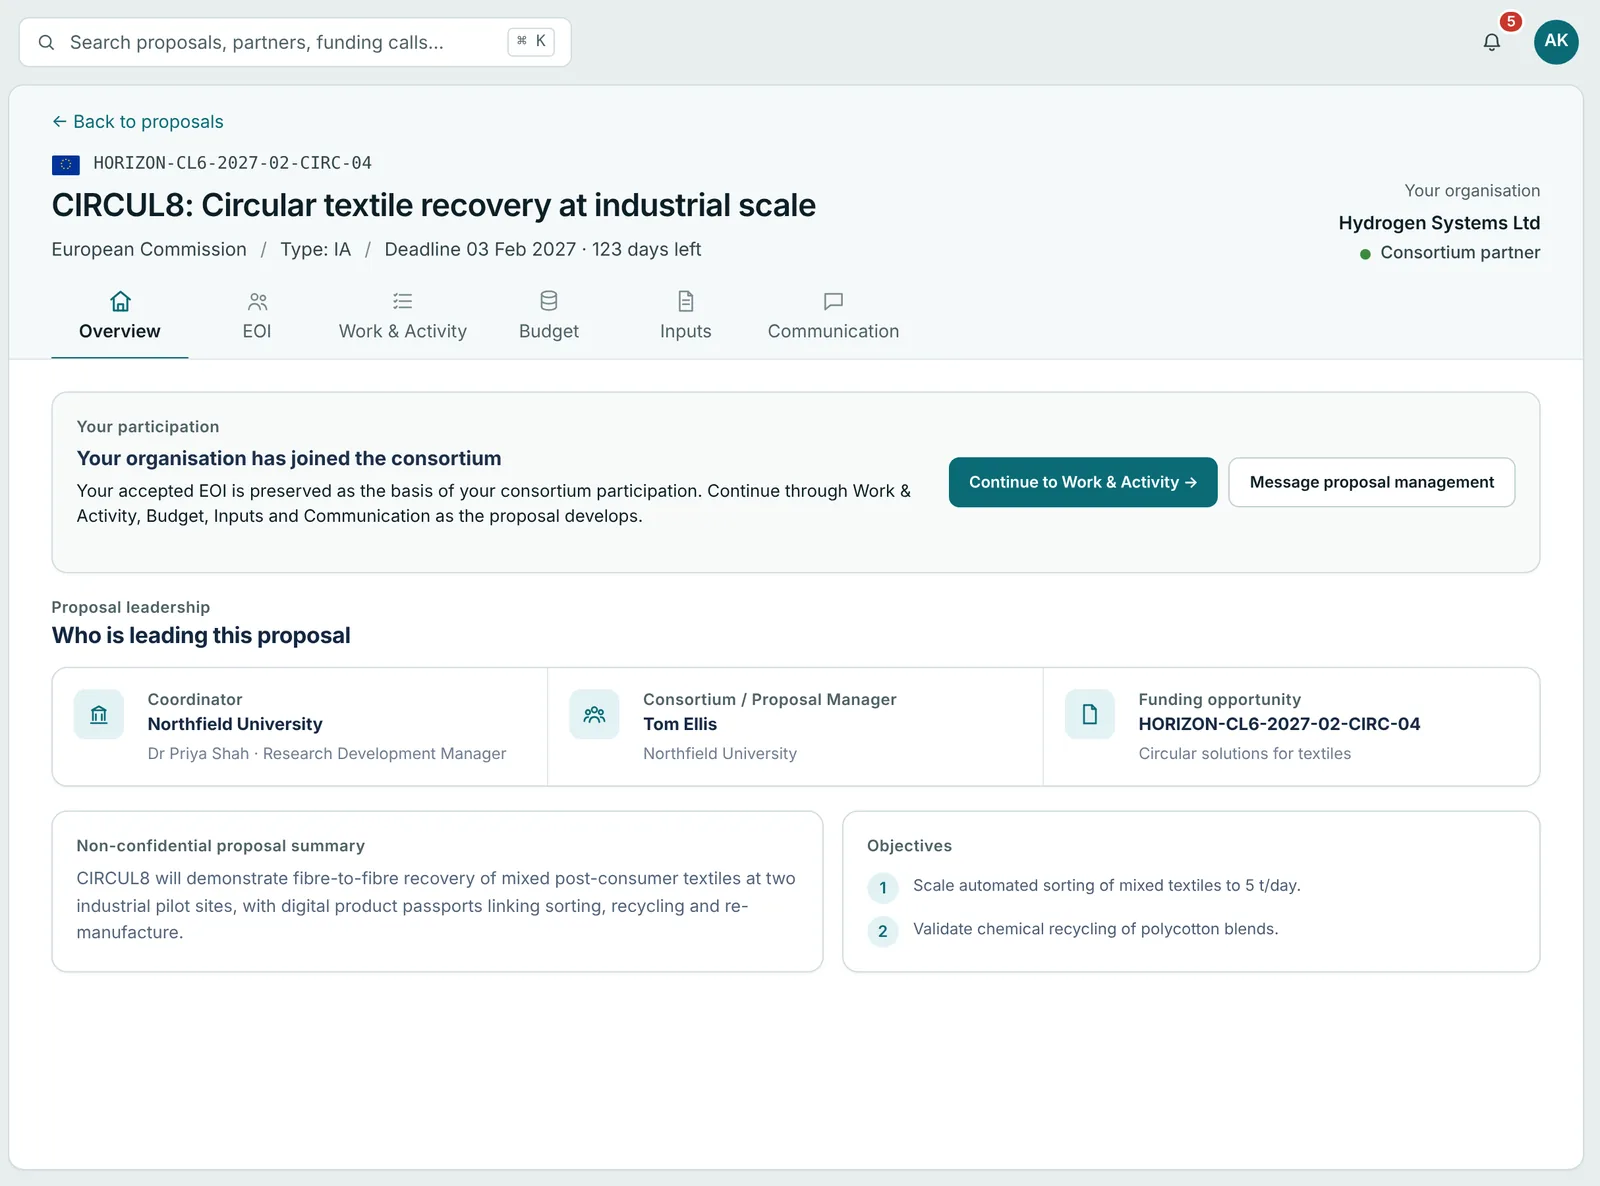This screenshot has height=1186, width=1600.
Task: Click the Work & Activity list icon
Action: click(403, 301)
